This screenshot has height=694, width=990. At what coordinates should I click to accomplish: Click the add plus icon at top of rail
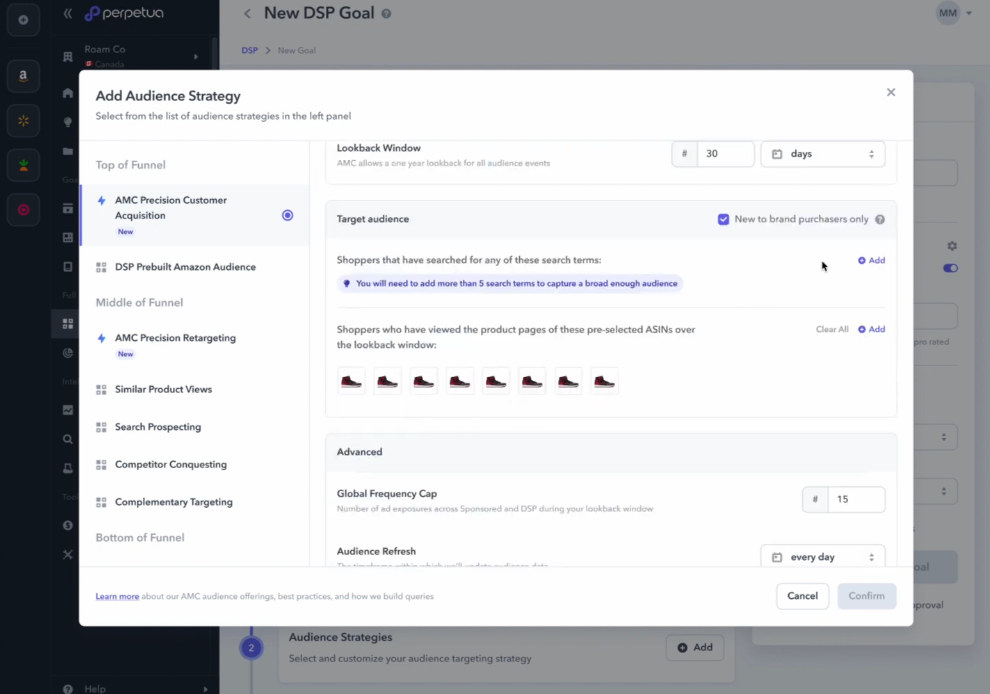(23, 20)
